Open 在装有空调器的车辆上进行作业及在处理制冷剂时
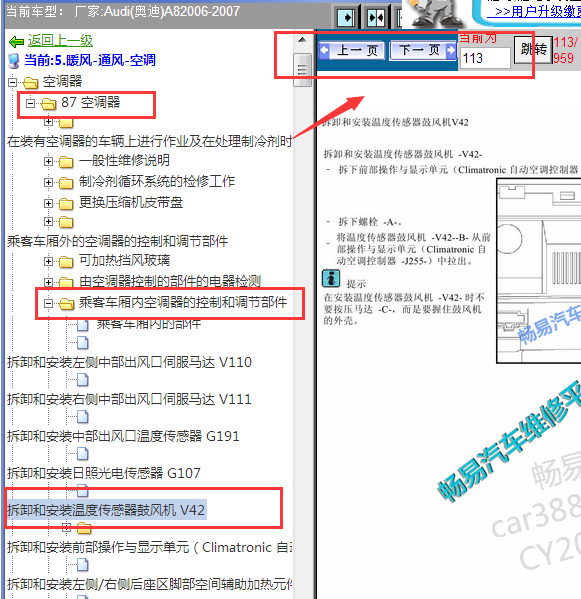Screen dimensions: 581x599 click(x=149, y=141)
